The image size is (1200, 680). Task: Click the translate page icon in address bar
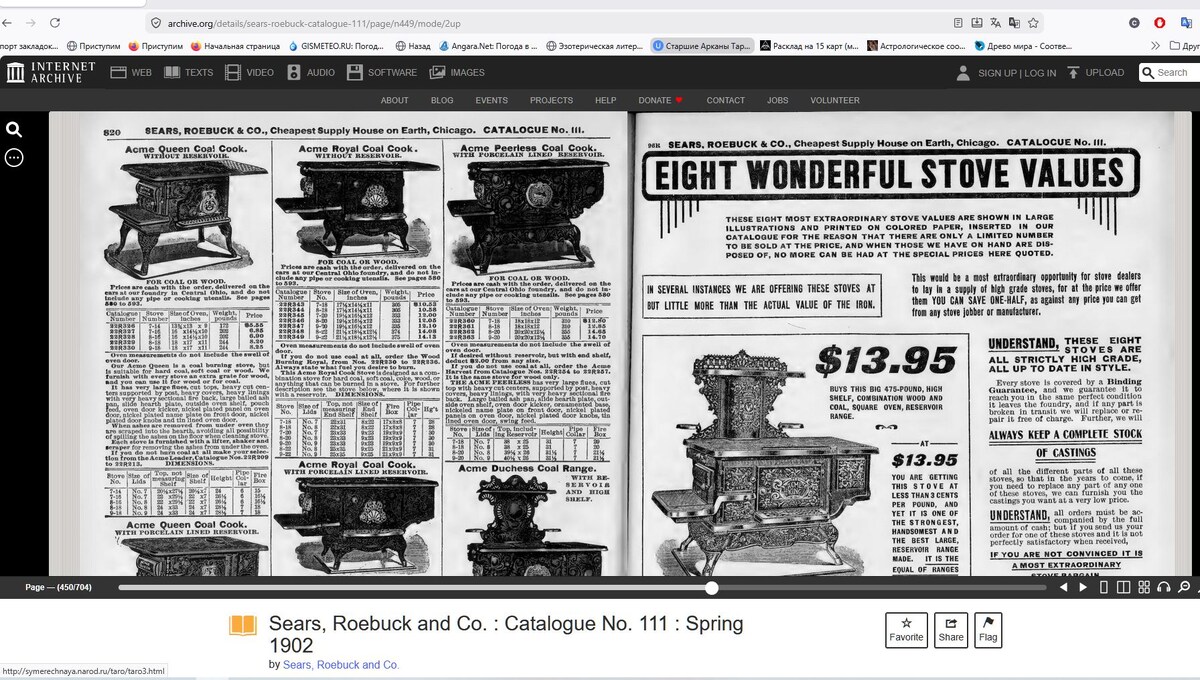pyautogui.click(x=996, y=23)
